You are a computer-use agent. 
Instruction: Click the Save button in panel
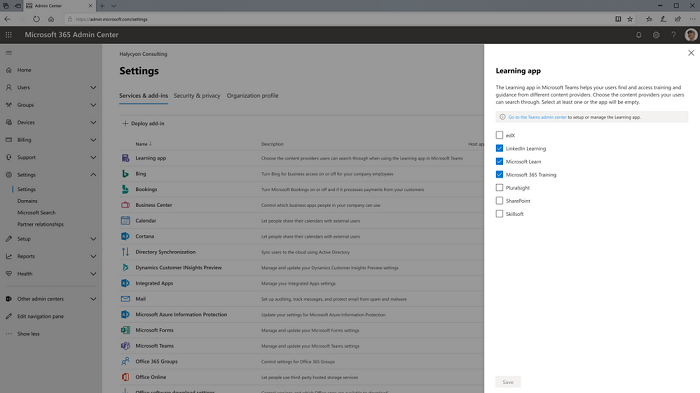[x=508, y=382]
